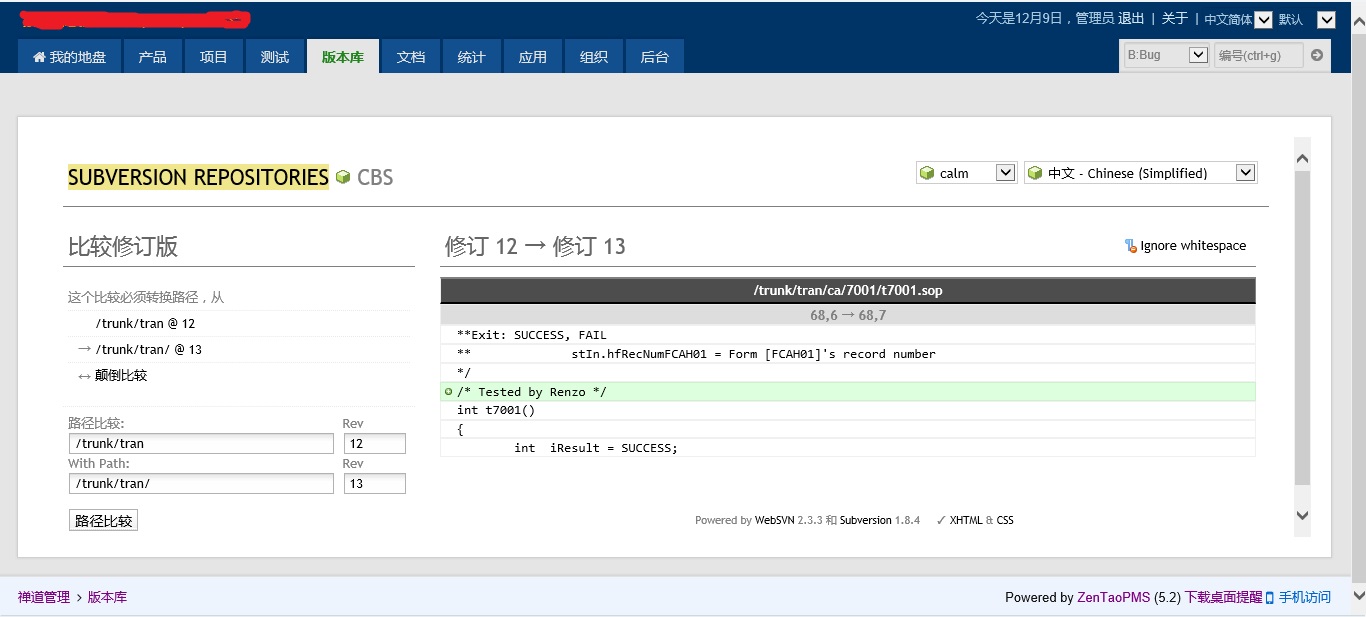Click the inner frame scroll down arrow

point(1301,515)
